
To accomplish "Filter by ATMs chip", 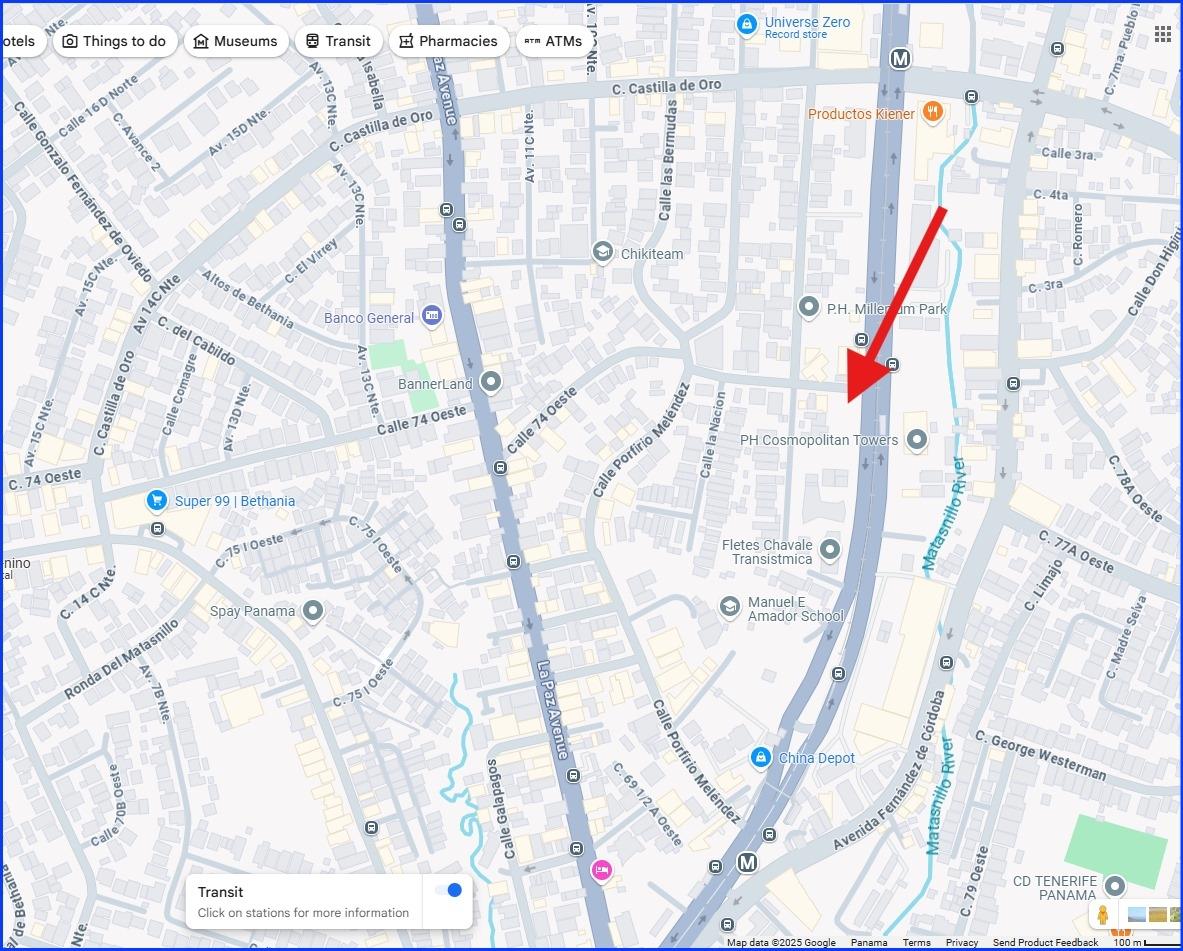I will pyautogui.click(x=553, y=41).
